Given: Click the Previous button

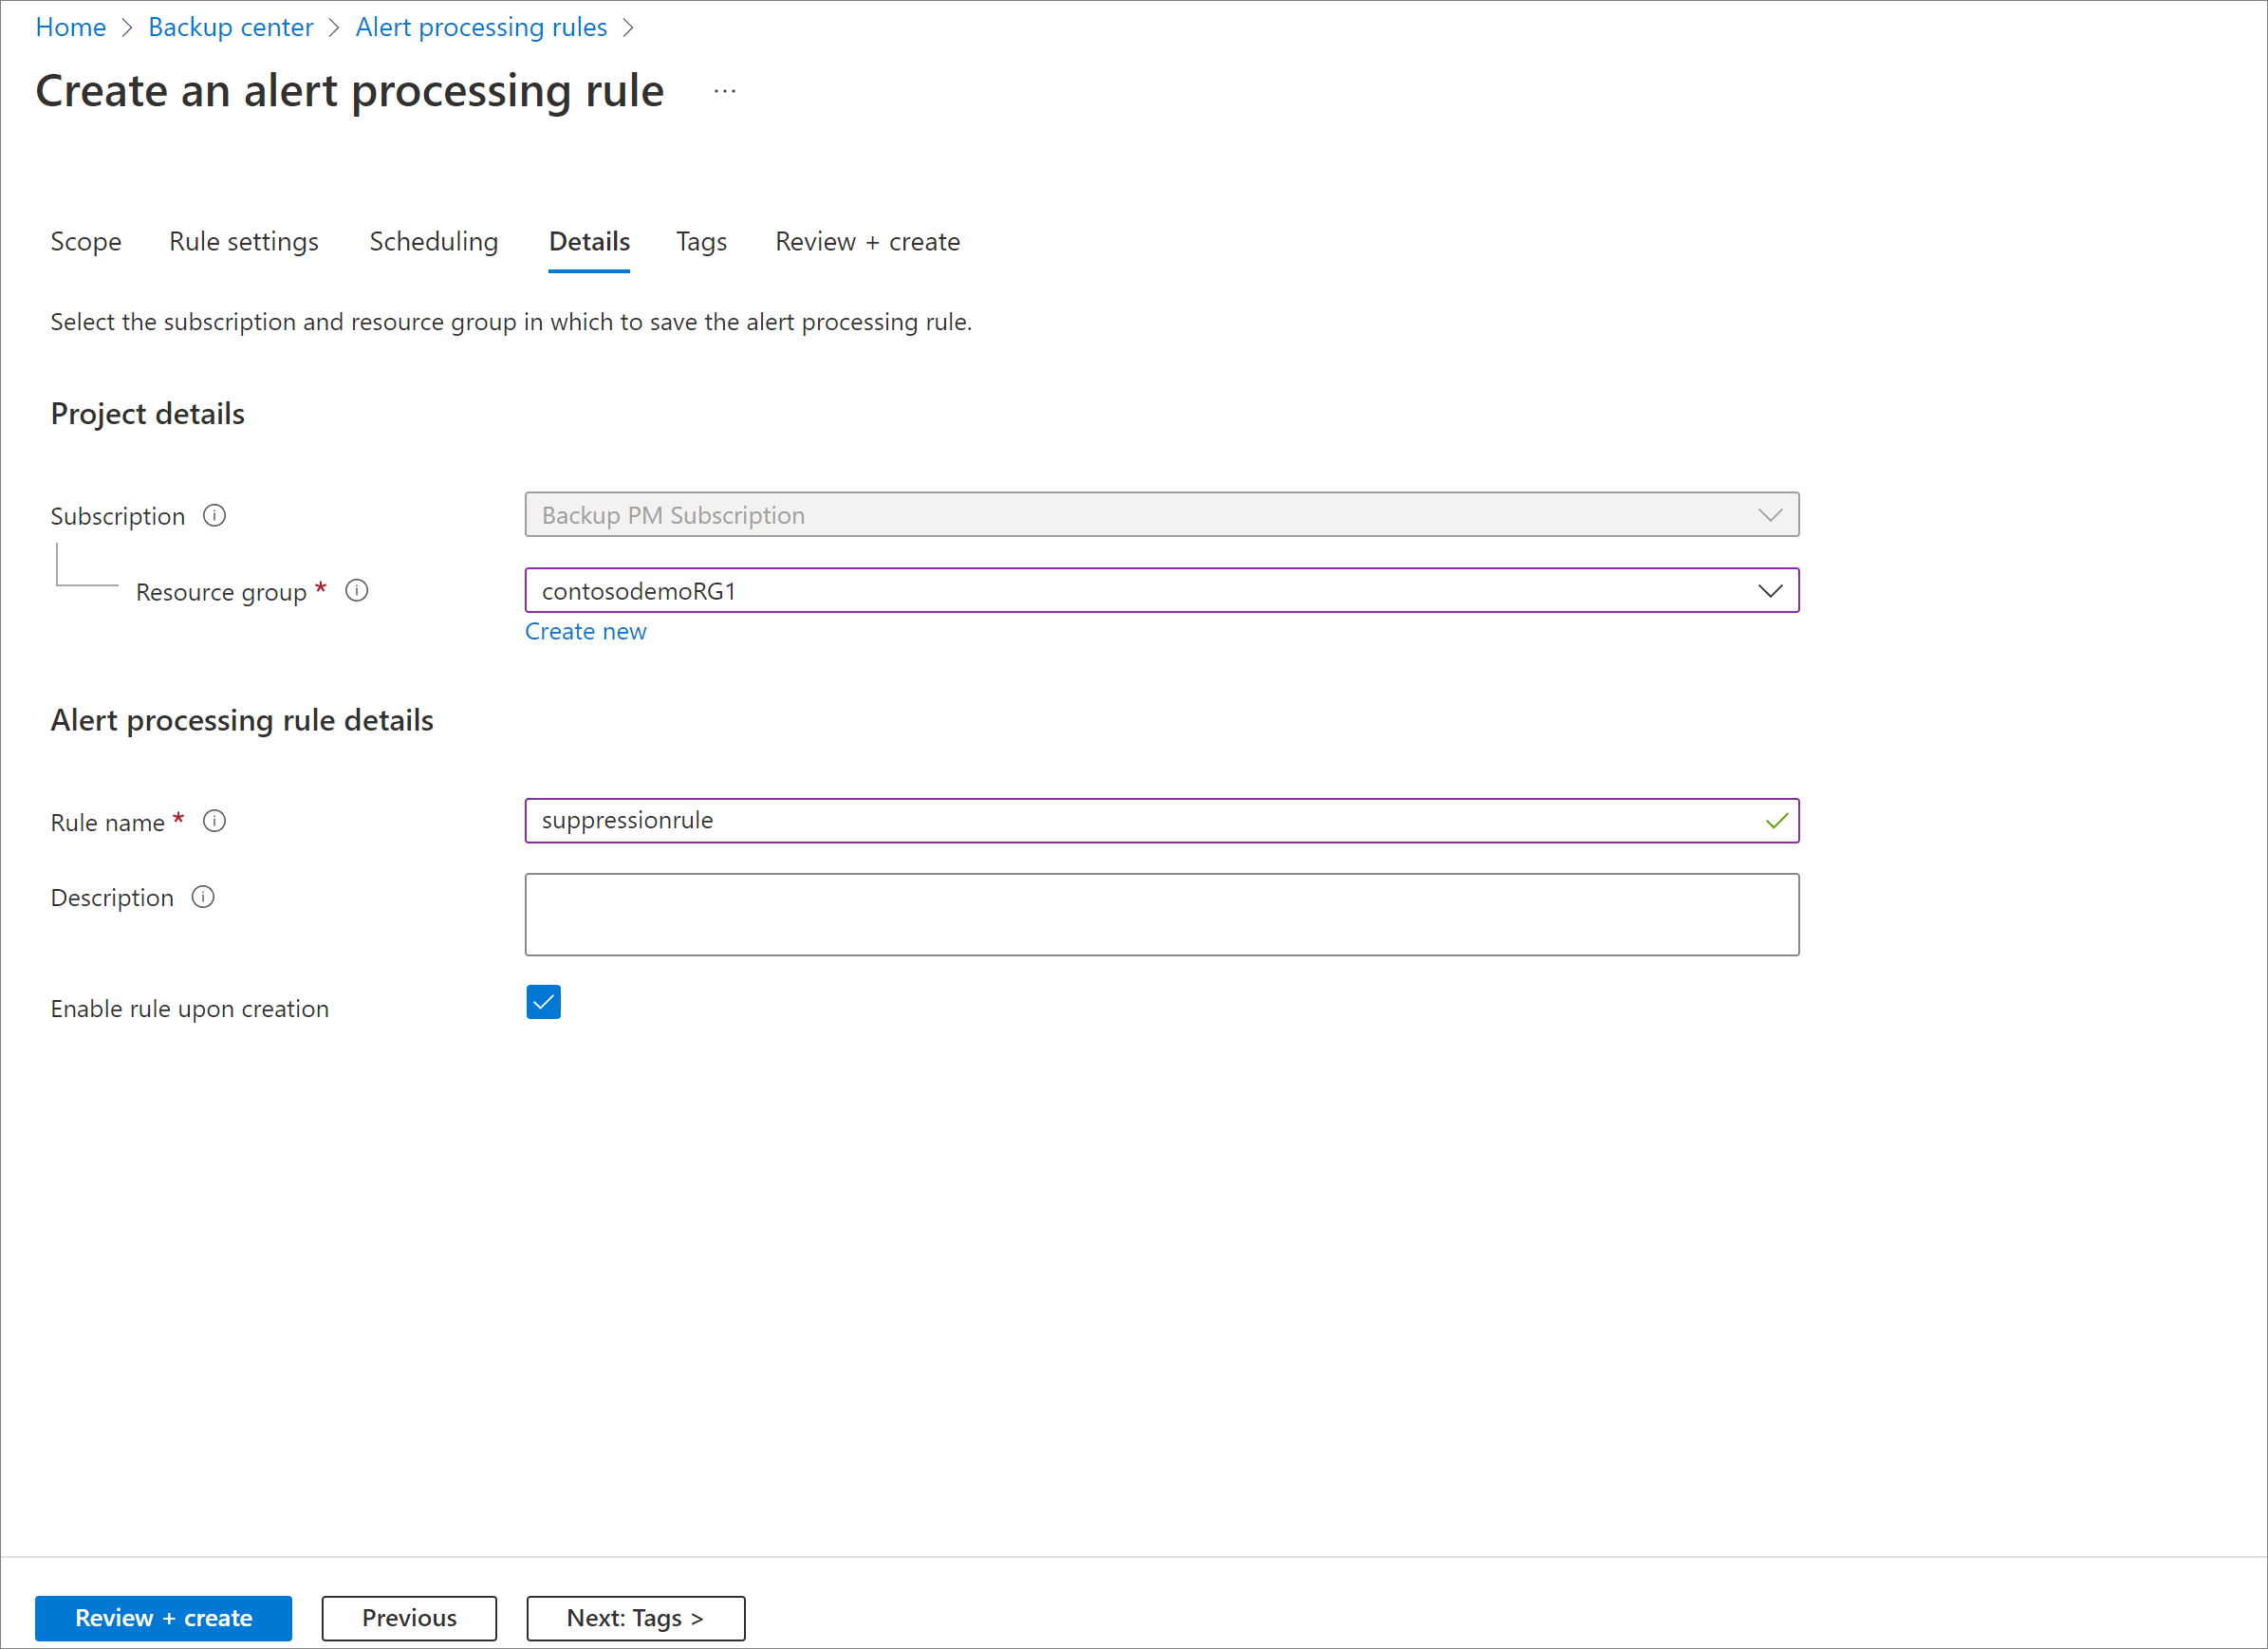Looking at the screenshot, I should coord(408,1618).
